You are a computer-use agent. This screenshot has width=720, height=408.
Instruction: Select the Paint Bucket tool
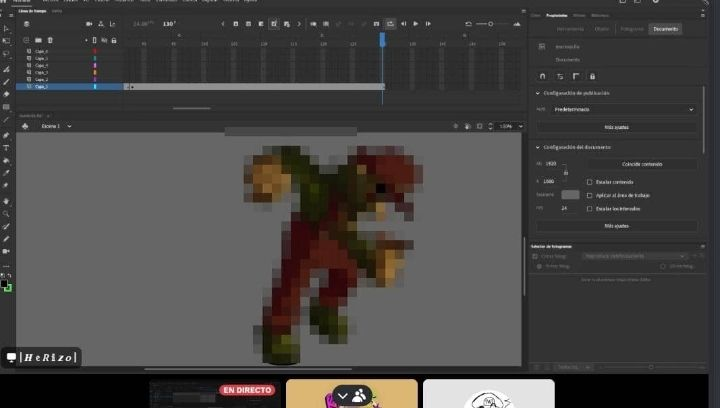(x=6, y=161)
